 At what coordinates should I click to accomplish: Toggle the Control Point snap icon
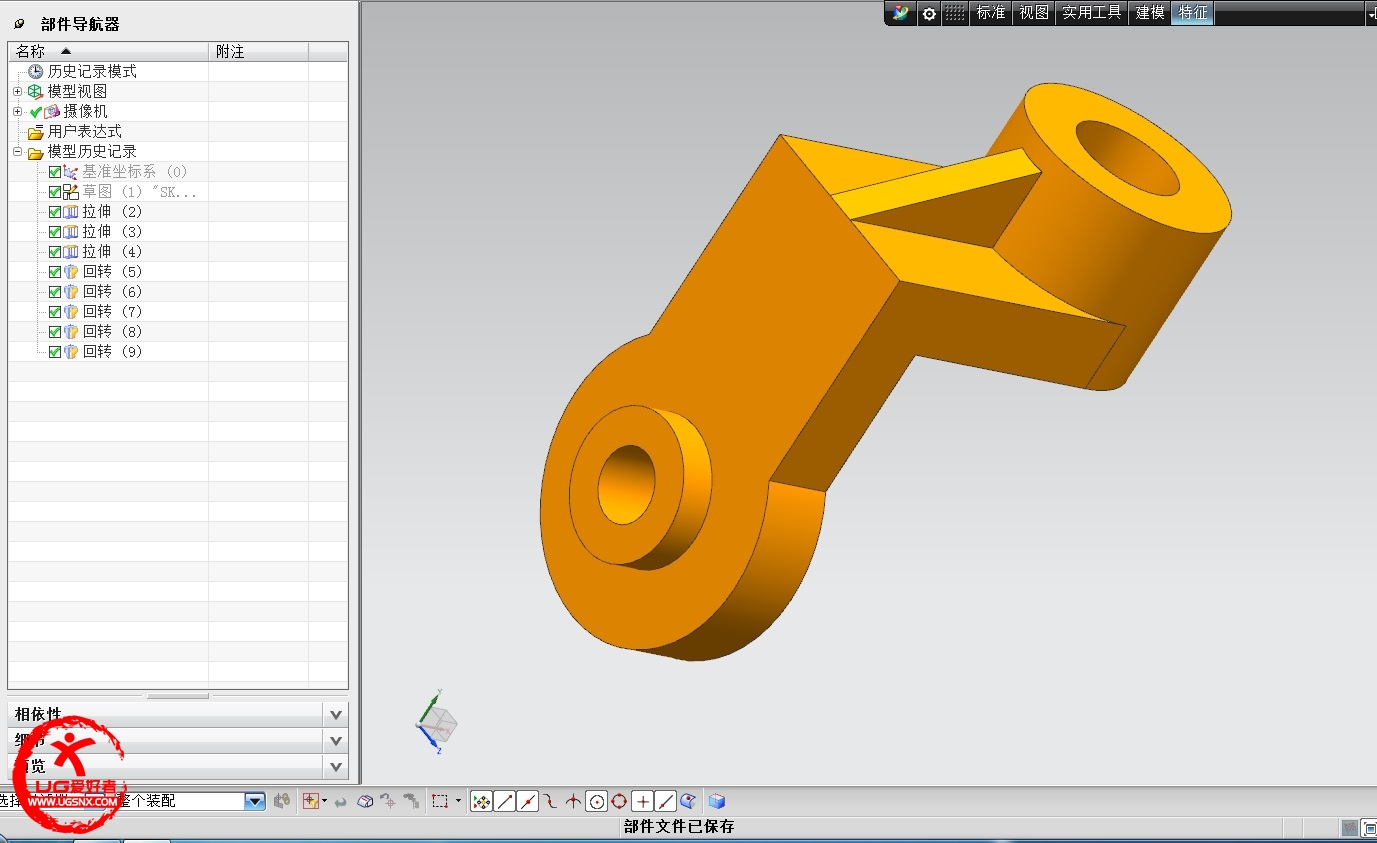(x=550, y=801)
